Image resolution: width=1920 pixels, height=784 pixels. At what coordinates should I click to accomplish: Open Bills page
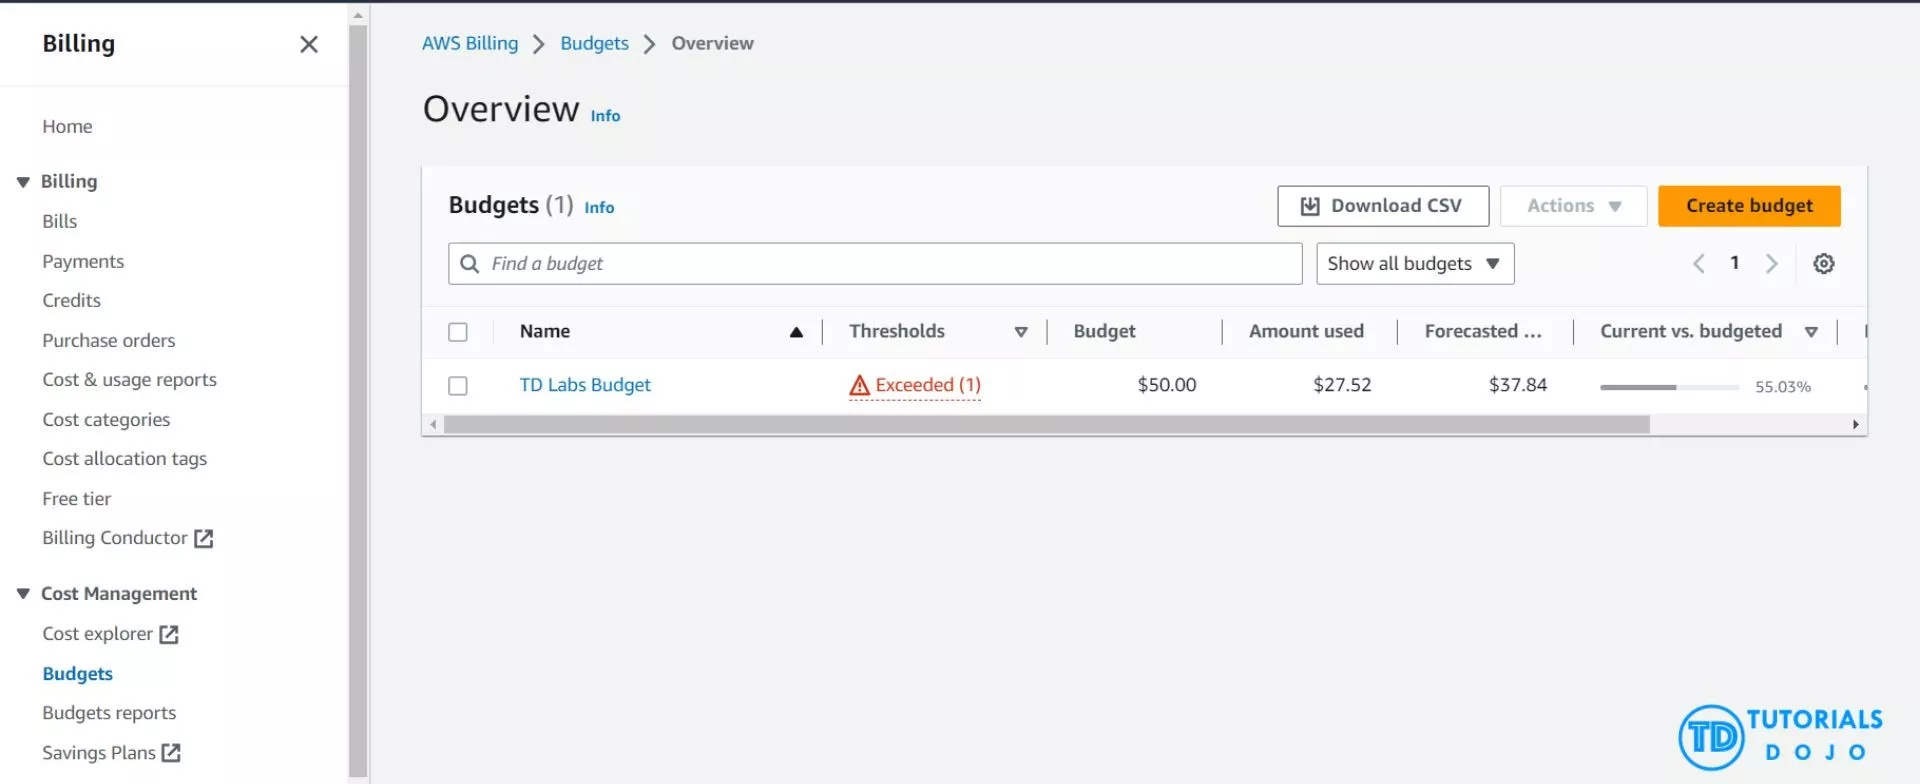(x=59, y=222)
